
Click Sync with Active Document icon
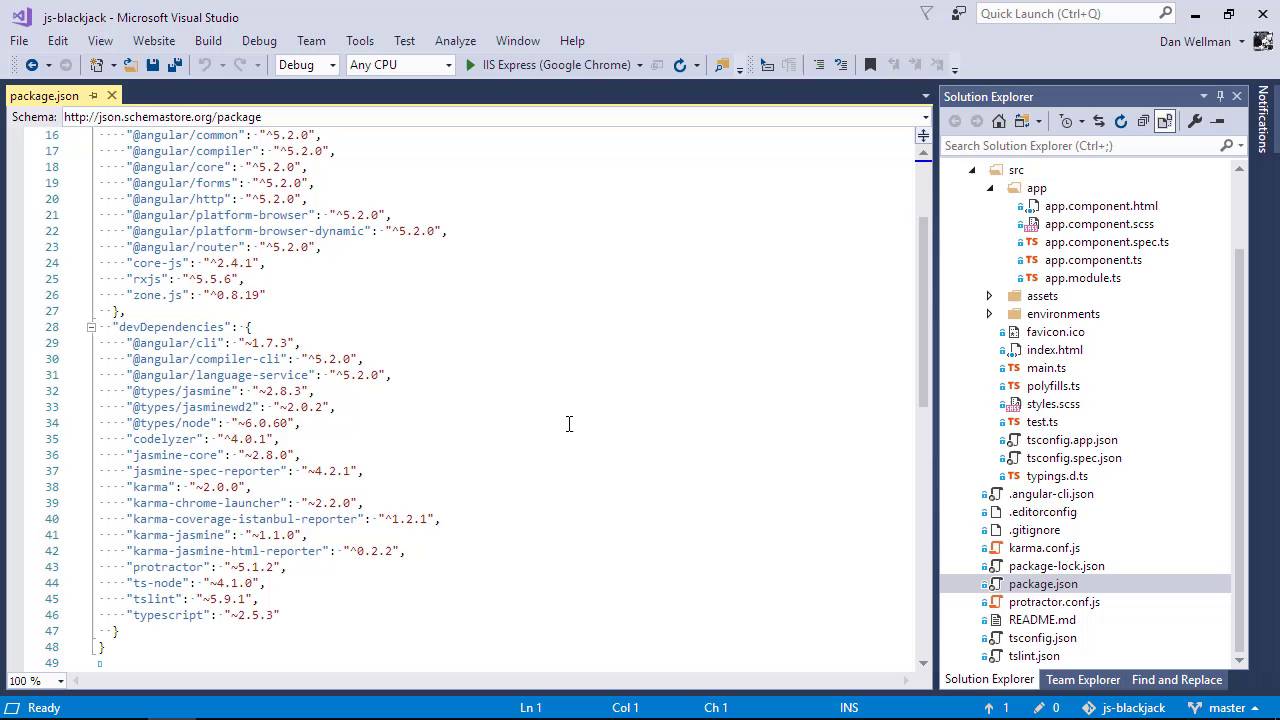click(x=1099, y=121)
